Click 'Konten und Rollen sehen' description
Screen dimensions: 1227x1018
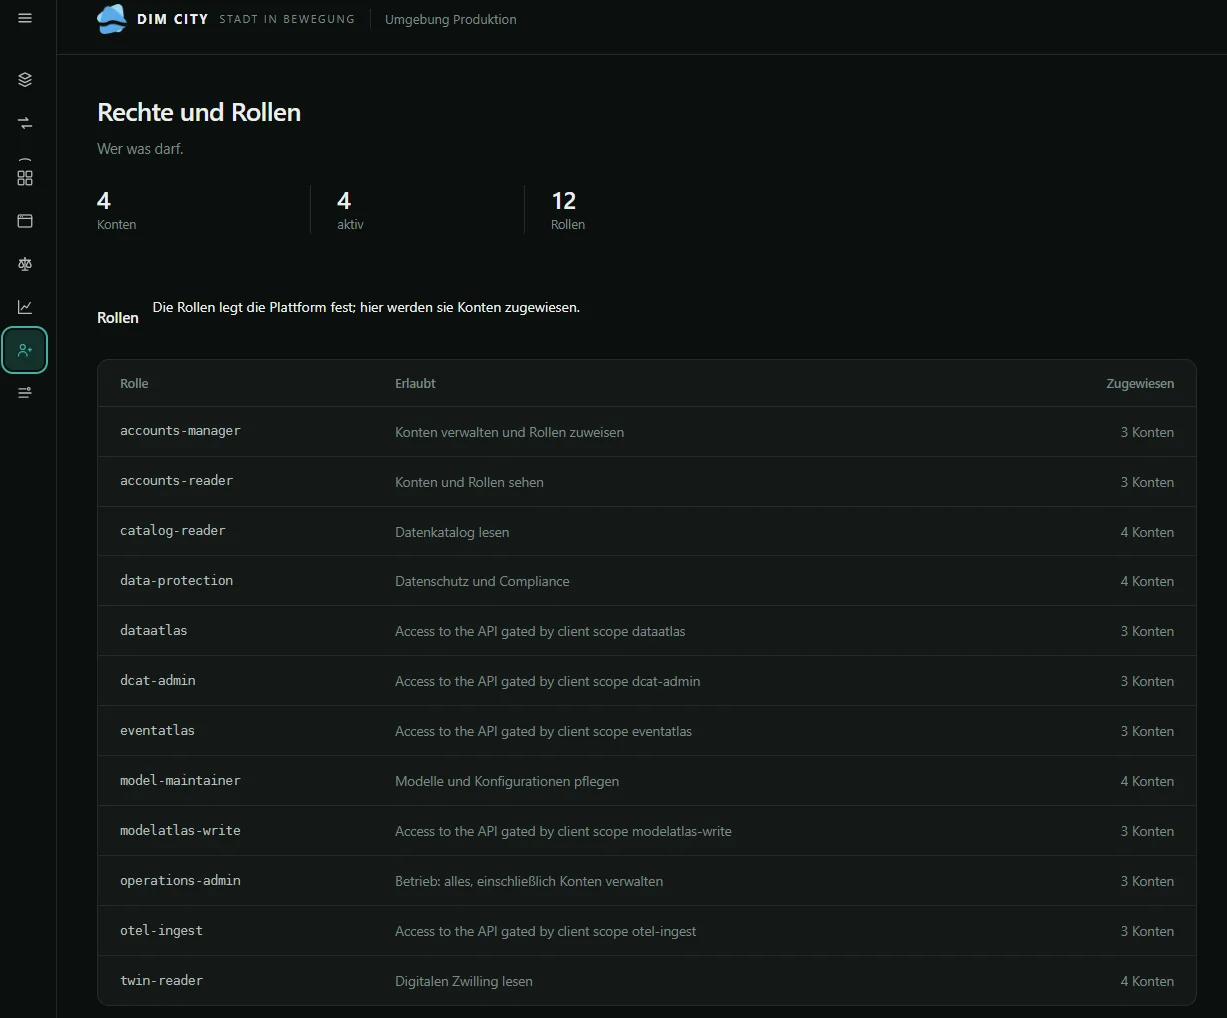point(469,482)
